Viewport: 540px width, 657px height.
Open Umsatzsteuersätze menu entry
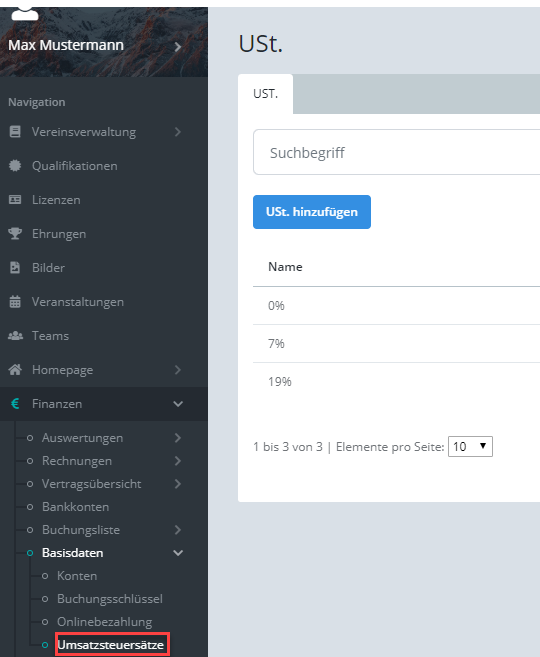point(111,645)
